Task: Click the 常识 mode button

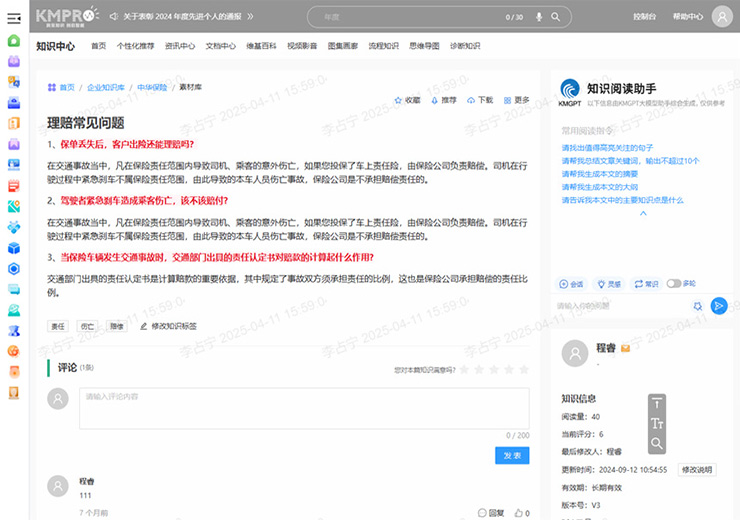Action: click(x=646, y=284)
